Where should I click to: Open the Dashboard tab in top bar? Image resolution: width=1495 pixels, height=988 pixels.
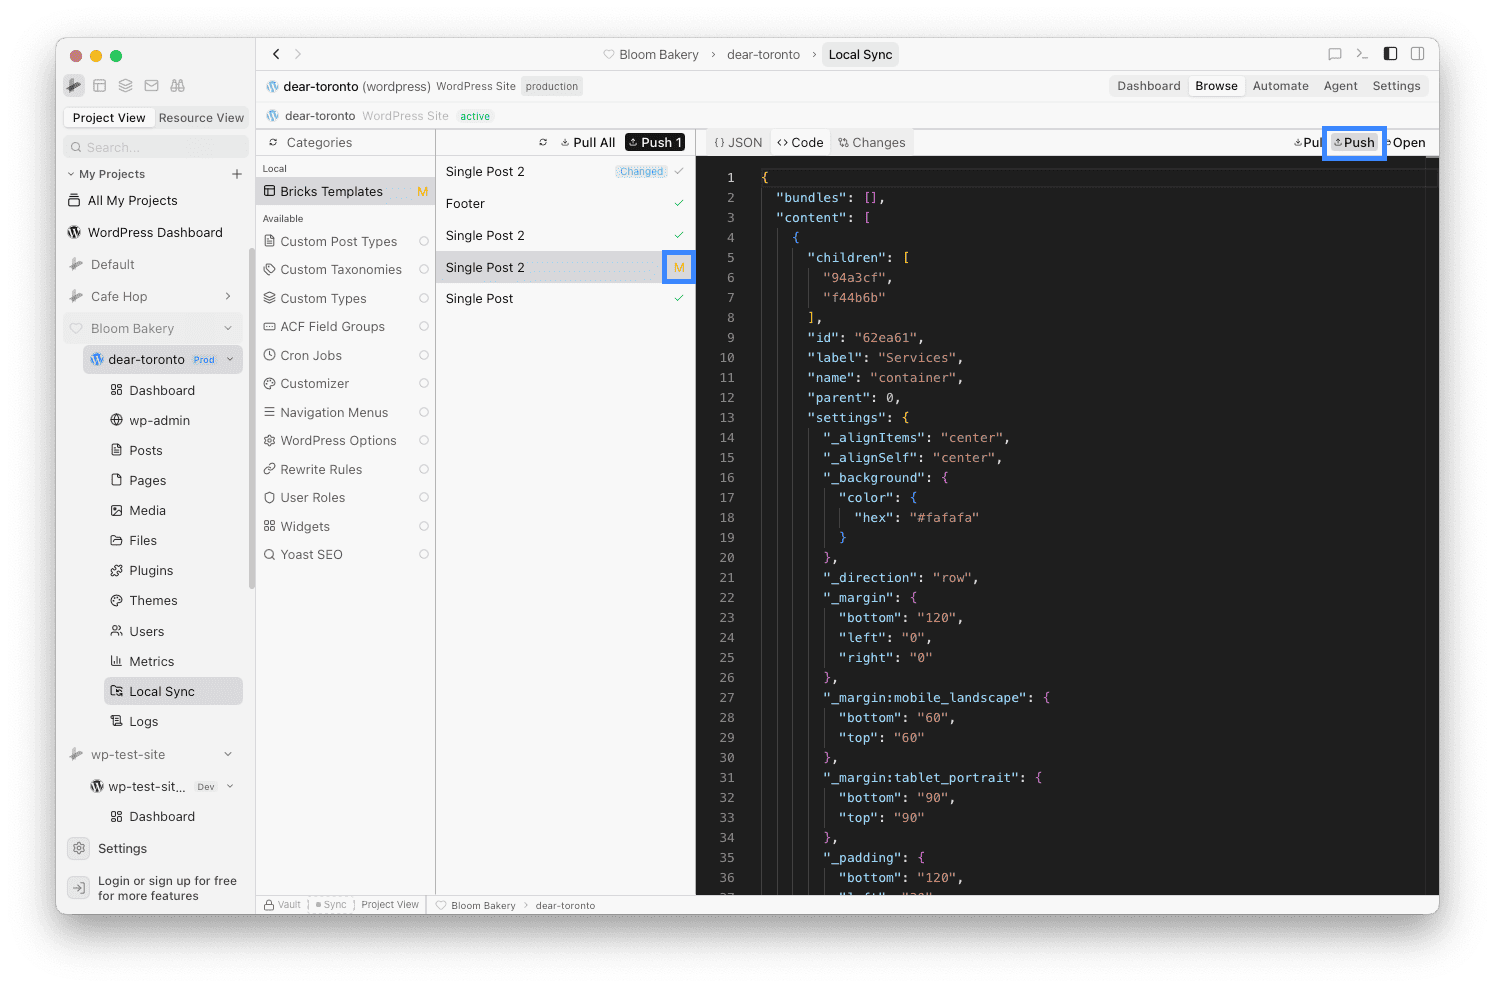tap(1148, 86)
